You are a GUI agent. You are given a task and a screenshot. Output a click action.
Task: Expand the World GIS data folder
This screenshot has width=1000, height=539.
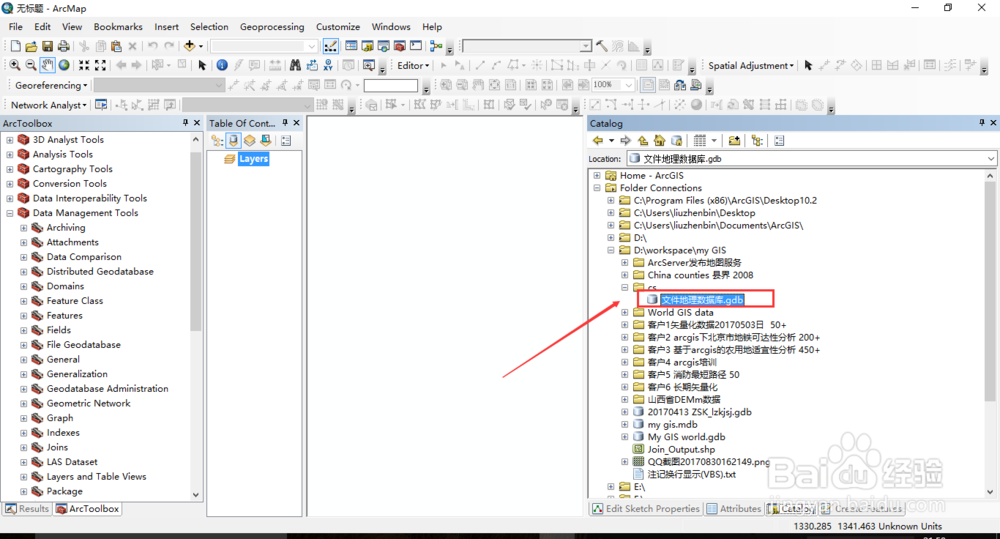(x=624, y=313)
